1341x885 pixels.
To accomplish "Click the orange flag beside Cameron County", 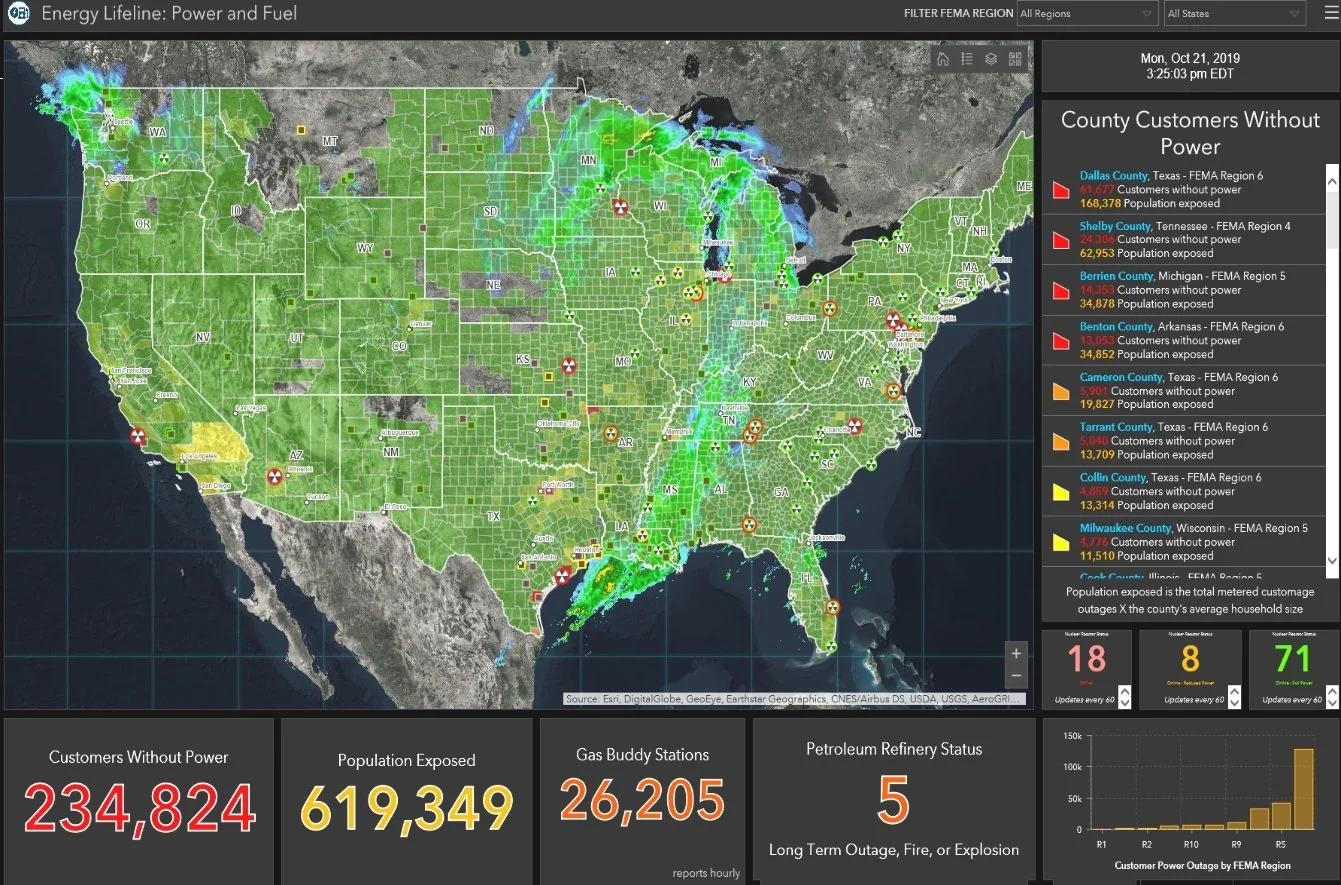I will click(x=1061, y=391).
